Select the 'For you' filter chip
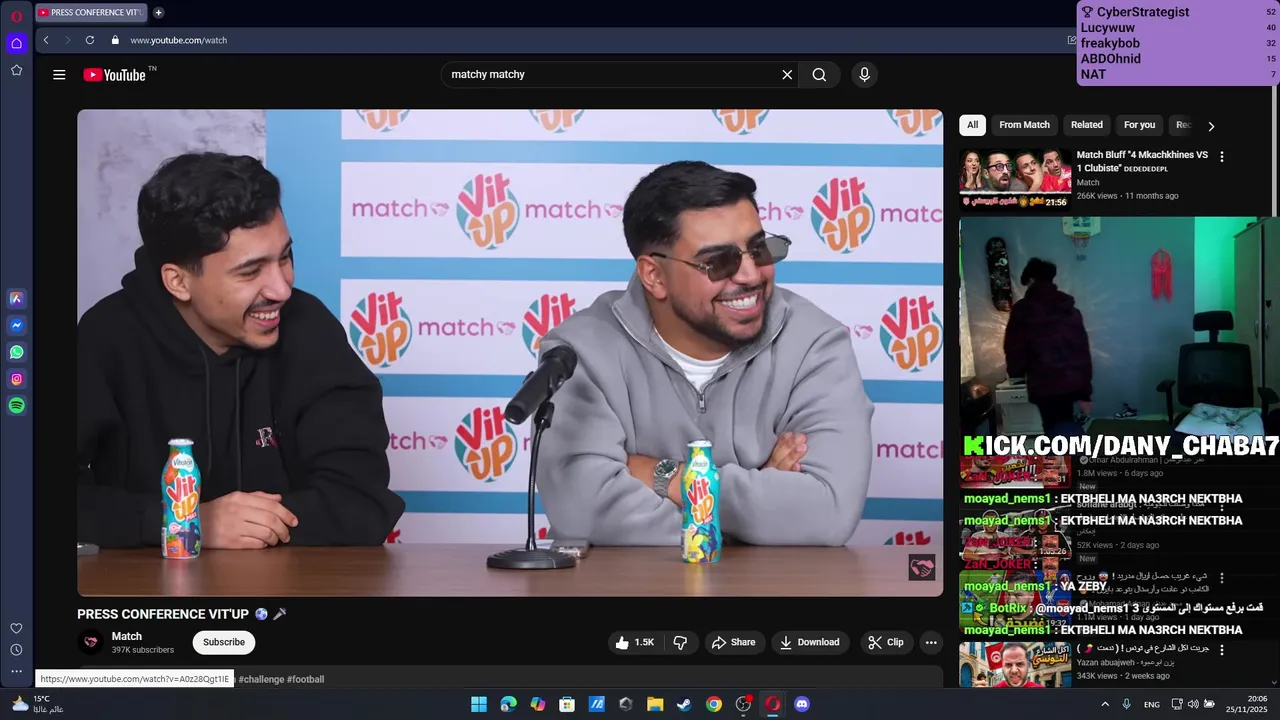 point(1139,125)
